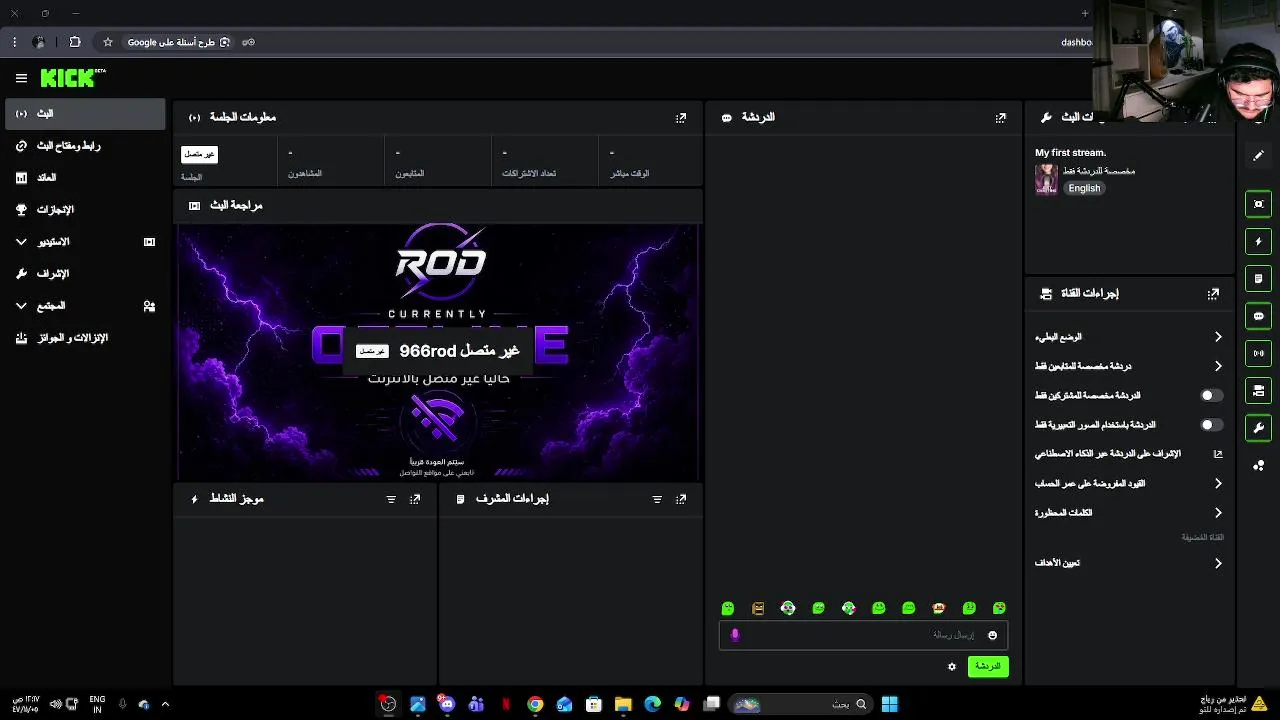Pick the brown box-face emote
Image resolution: width=1280 pixels, height=720 pixels.
pyautogui.click(x=758, y=608)
